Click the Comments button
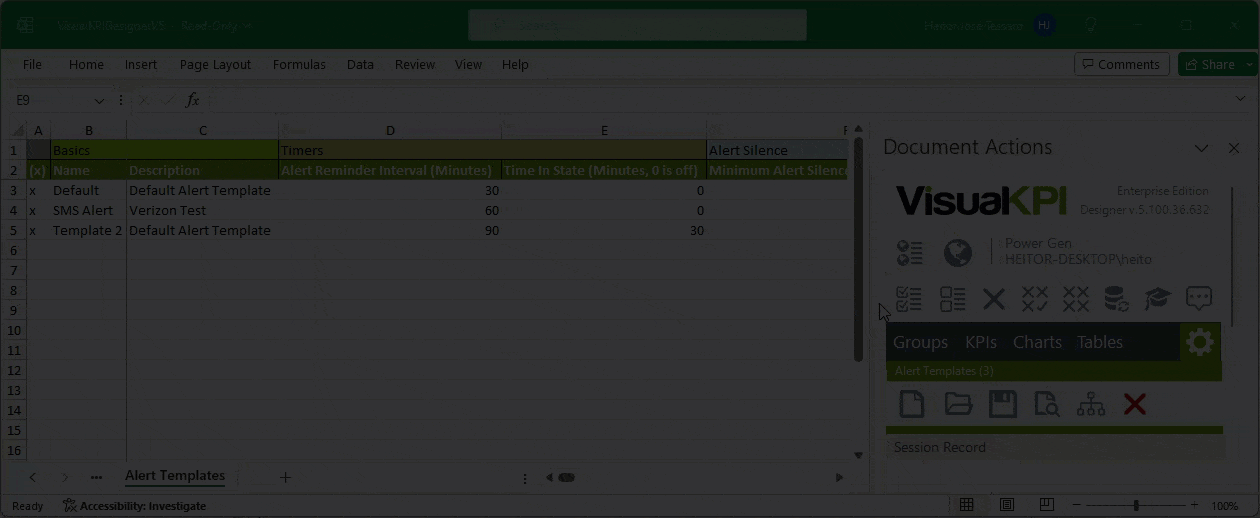 point(1120,64)
